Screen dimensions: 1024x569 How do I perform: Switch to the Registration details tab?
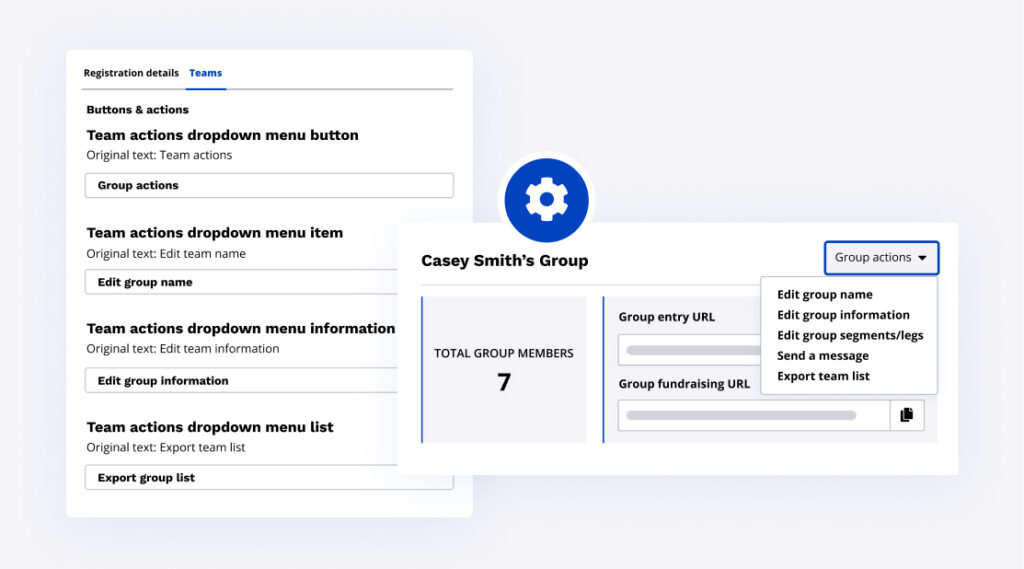click(x=131, y=73)
